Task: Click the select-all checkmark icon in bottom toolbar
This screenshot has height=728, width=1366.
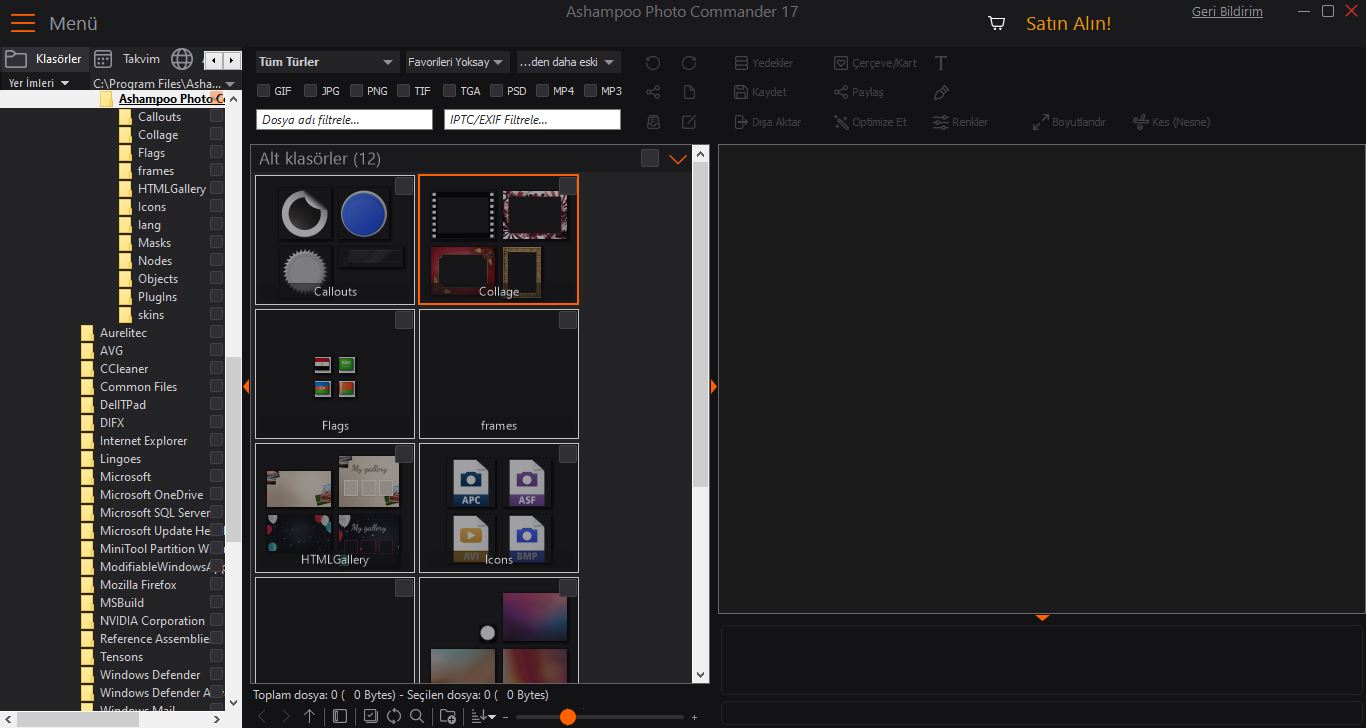Action: click(370, 716)
